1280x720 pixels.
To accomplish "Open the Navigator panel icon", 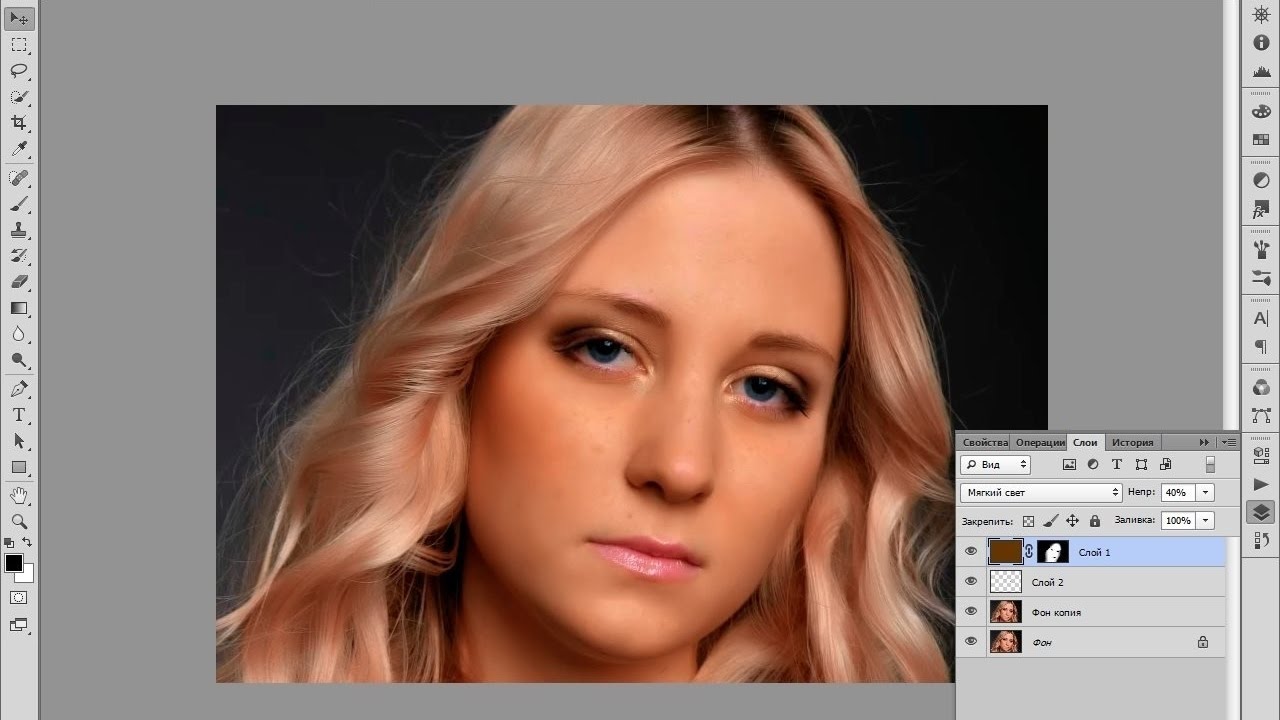I will point(1261,14).
